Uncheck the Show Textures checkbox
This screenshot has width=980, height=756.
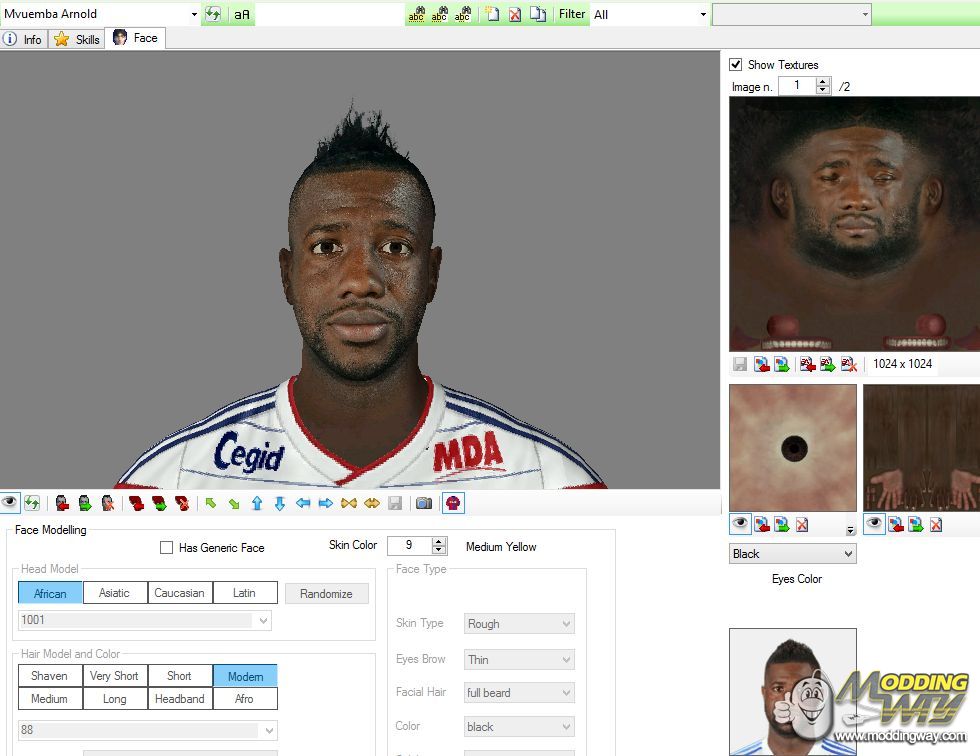click(736, 65)
